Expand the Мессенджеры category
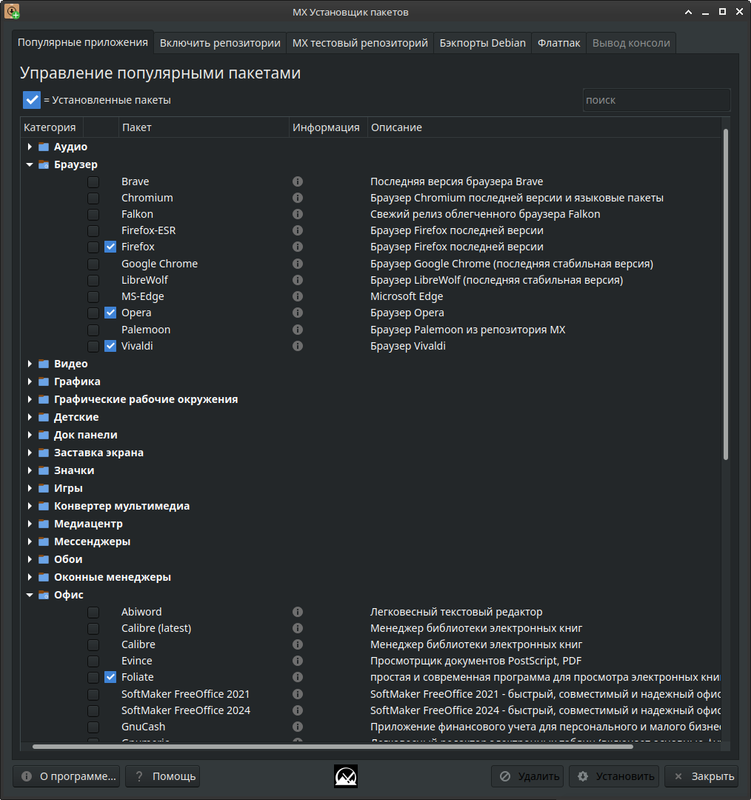Image resolution: width=751 pixels, height=800 pixels. coord(30,541)
